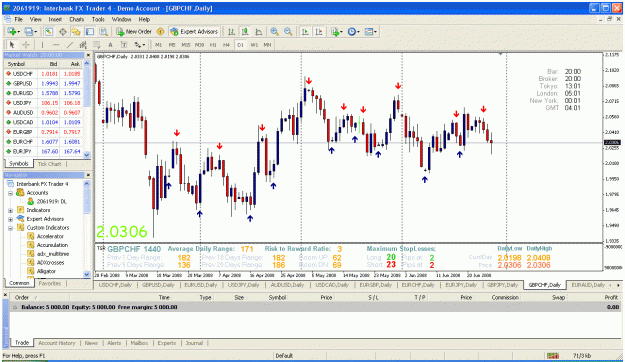This screenshot has height=362, width=625.
Task: Collapse the Accounts tree node
Action: (x=11, y=193)
